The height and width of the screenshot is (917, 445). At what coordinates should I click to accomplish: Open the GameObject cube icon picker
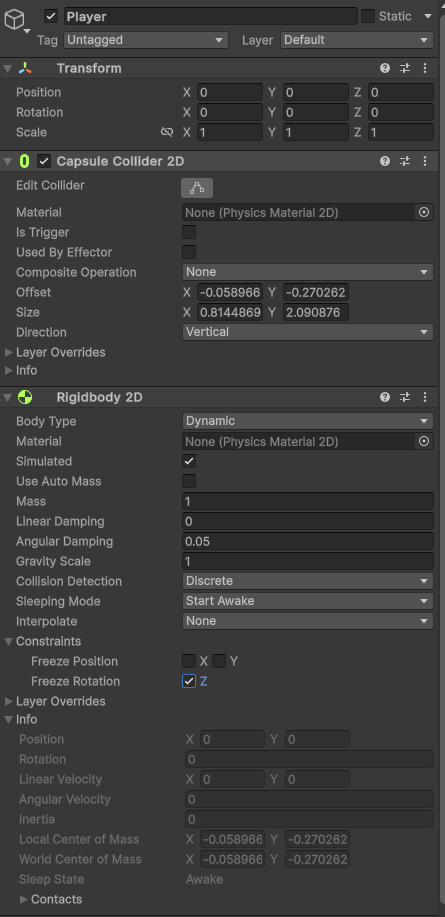tap(16, 22)
